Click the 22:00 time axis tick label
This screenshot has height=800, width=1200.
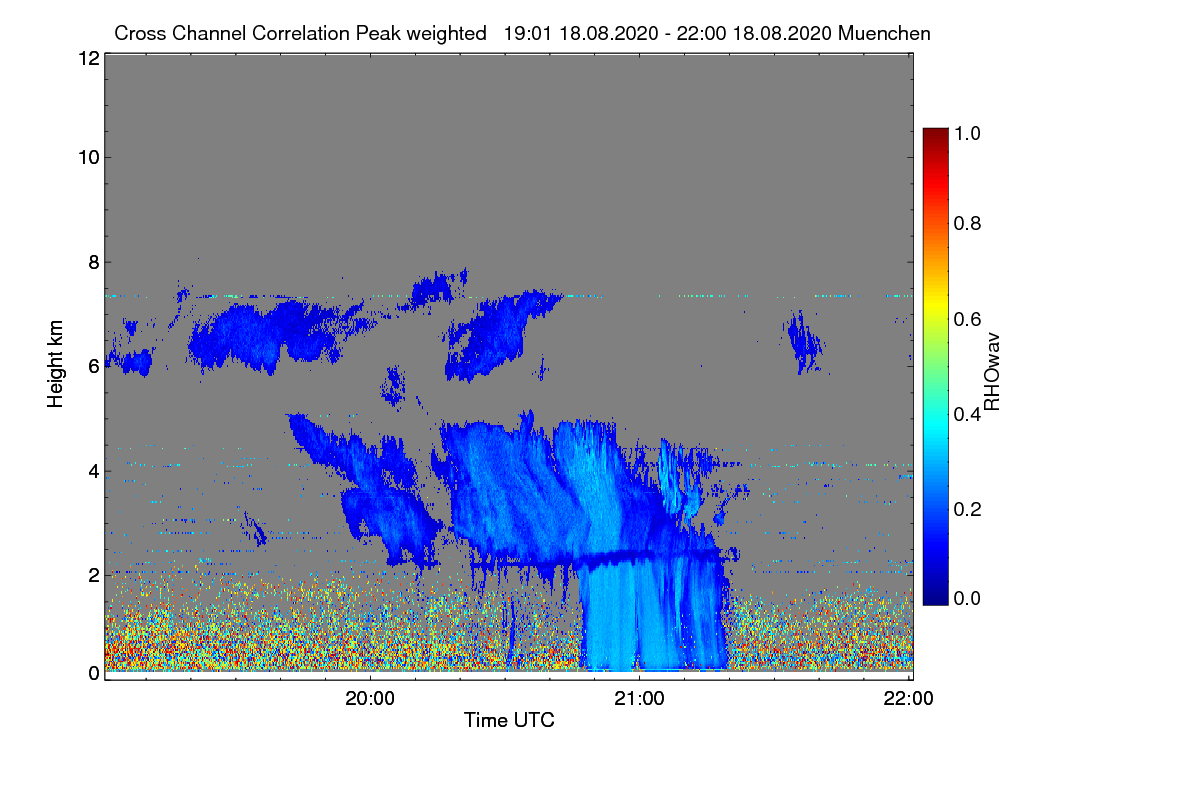pyautogui.click(x=908, y=699)
